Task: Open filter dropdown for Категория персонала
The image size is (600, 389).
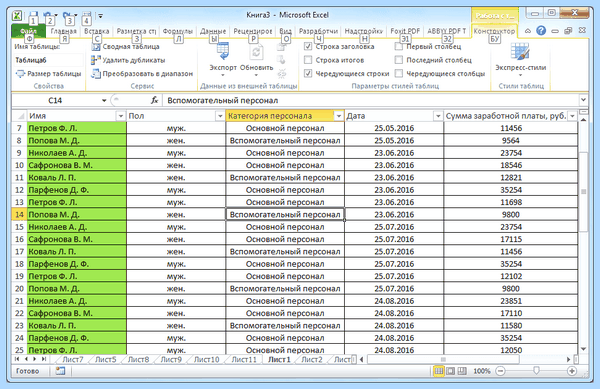Action: (339, 116)
